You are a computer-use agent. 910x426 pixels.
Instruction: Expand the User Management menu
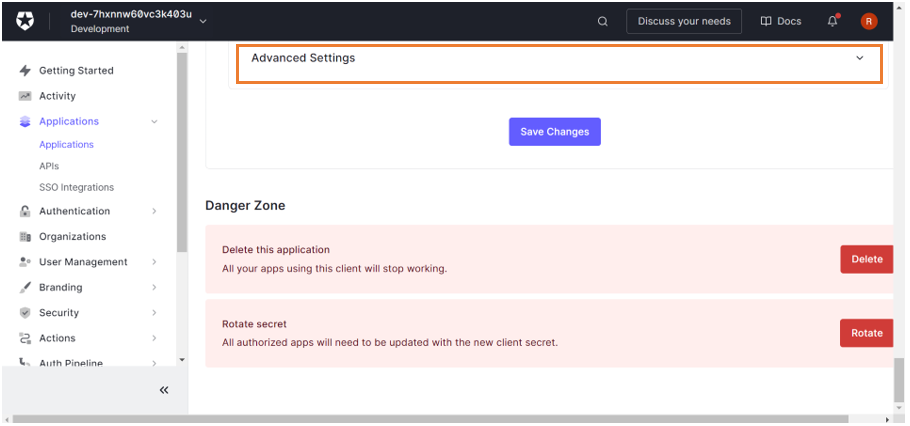pyautogui.click(x=154, y=262)
